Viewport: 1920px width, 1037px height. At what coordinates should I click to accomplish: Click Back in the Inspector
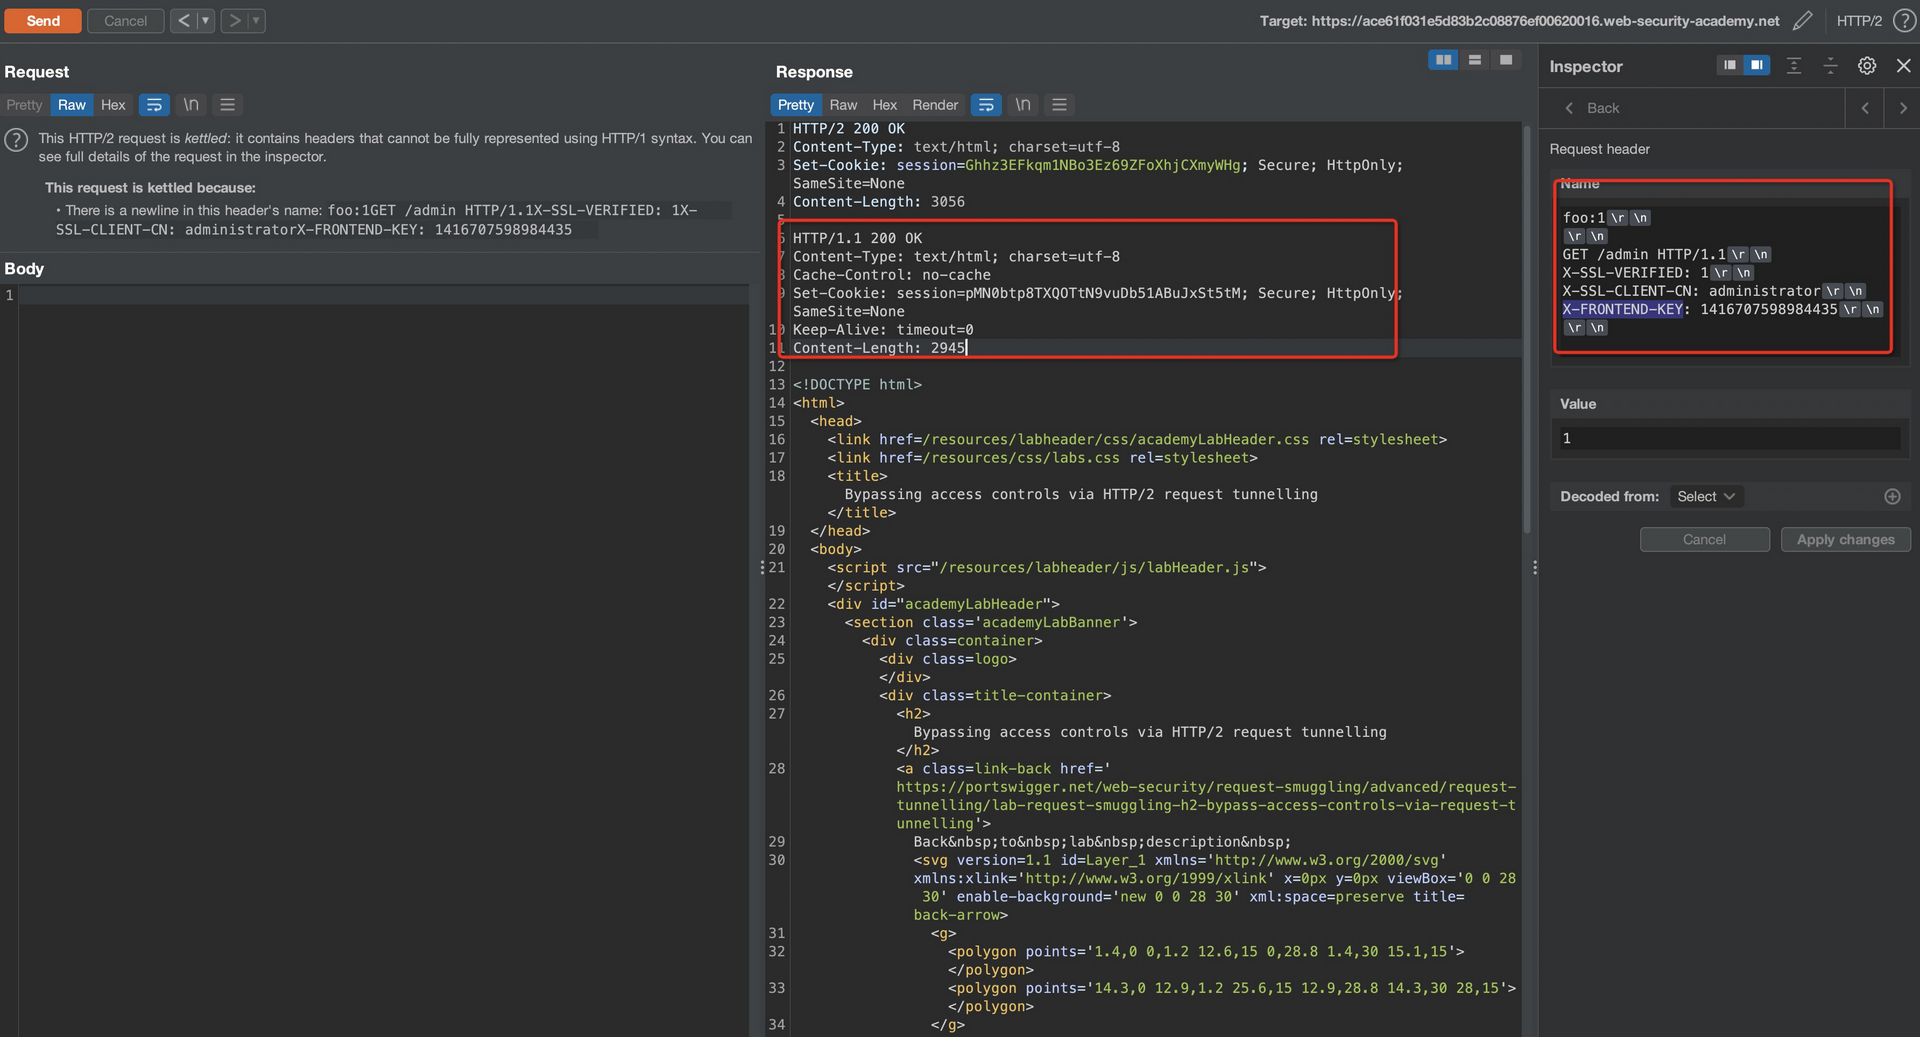1592,108
